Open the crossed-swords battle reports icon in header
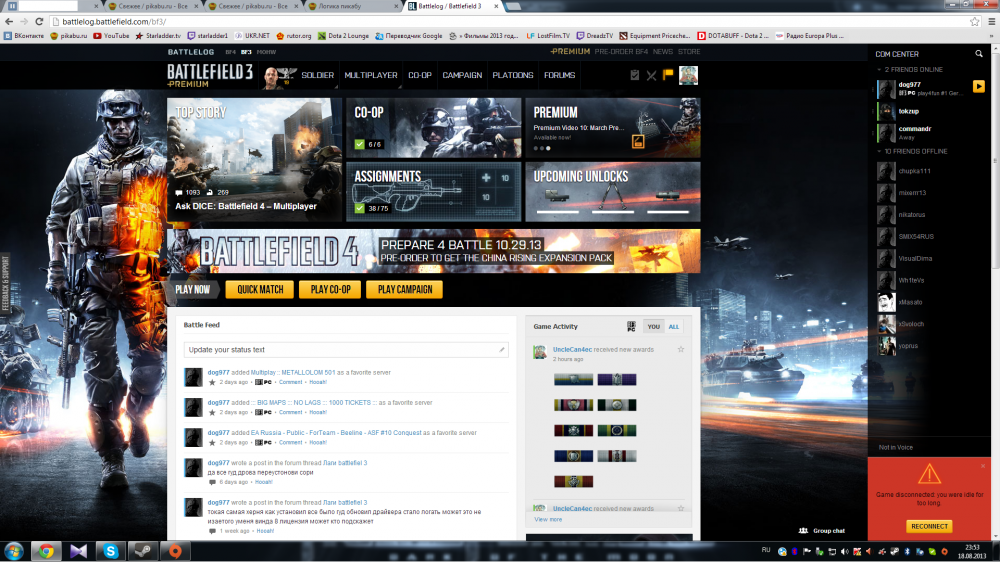Image resolution: width=1000 pixels, height=563 pixels. point(651,75)
